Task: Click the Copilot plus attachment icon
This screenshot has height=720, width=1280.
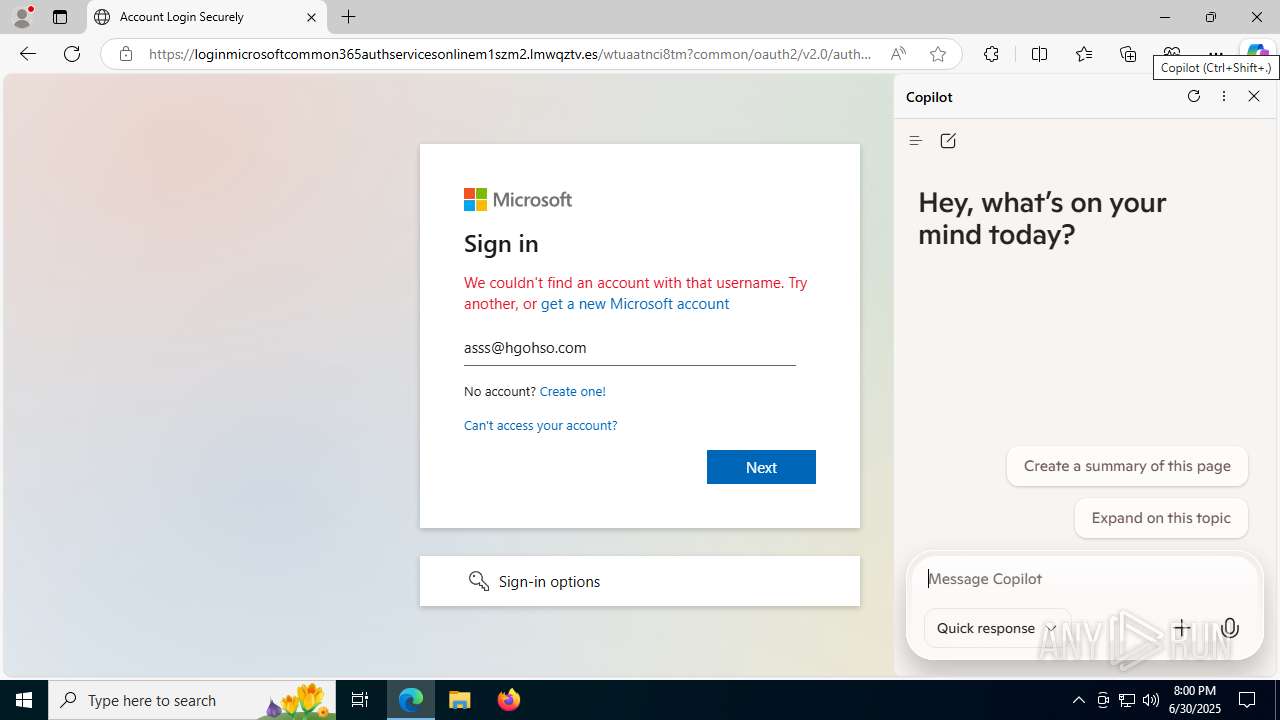Action: pyautogui.click(x=1182, y=628)
